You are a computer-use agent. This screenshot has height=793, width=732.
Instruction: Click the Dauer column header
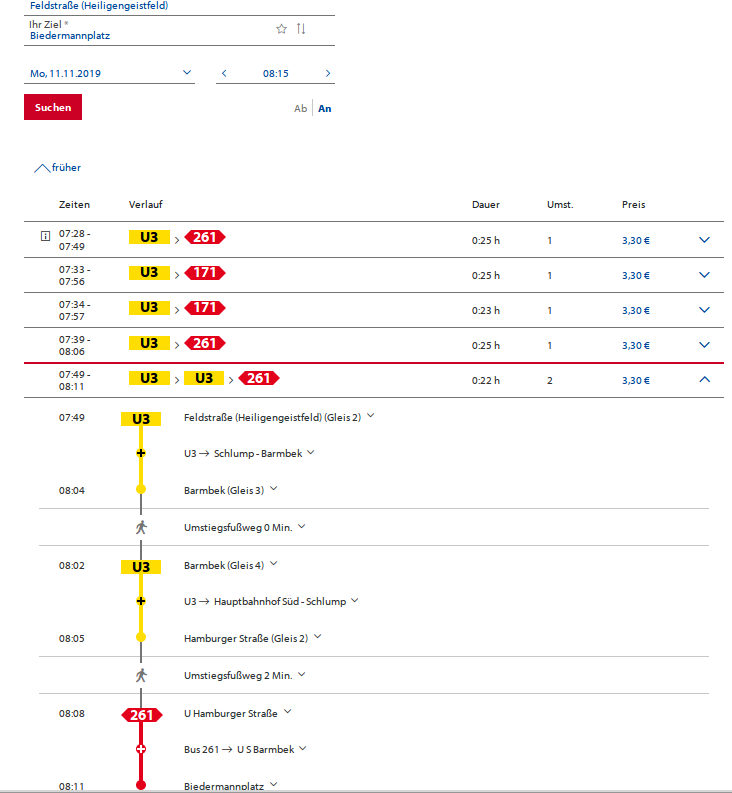(486, 205)
